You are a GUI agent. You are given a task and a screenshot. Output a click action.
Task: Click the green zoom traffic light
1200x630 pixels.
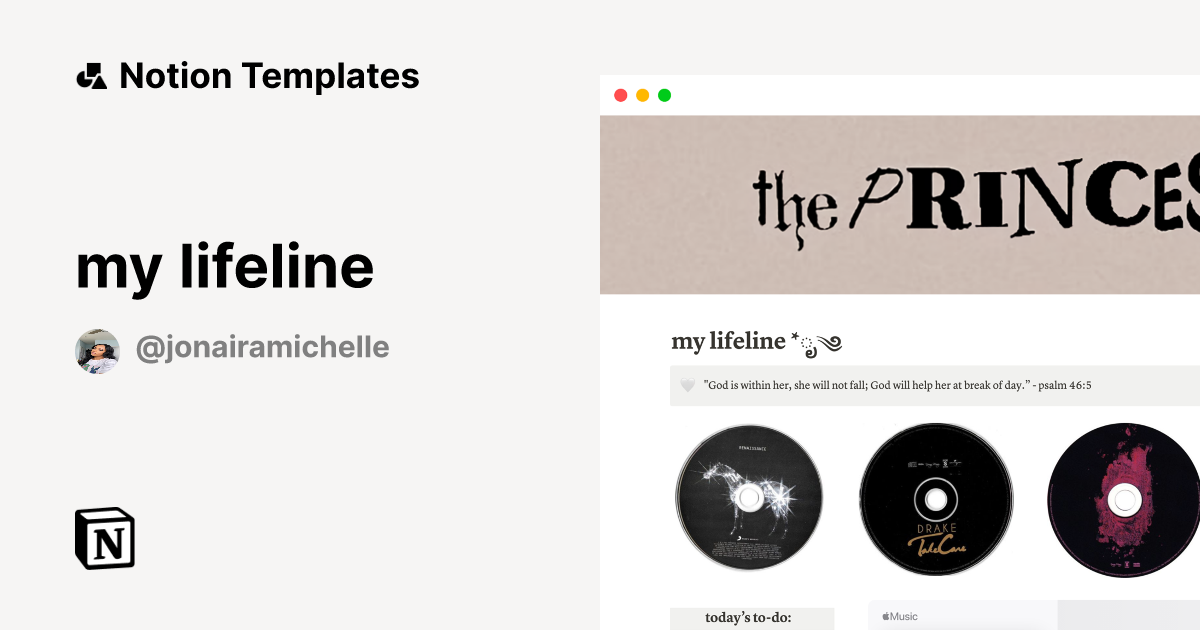tap(664, 95)
